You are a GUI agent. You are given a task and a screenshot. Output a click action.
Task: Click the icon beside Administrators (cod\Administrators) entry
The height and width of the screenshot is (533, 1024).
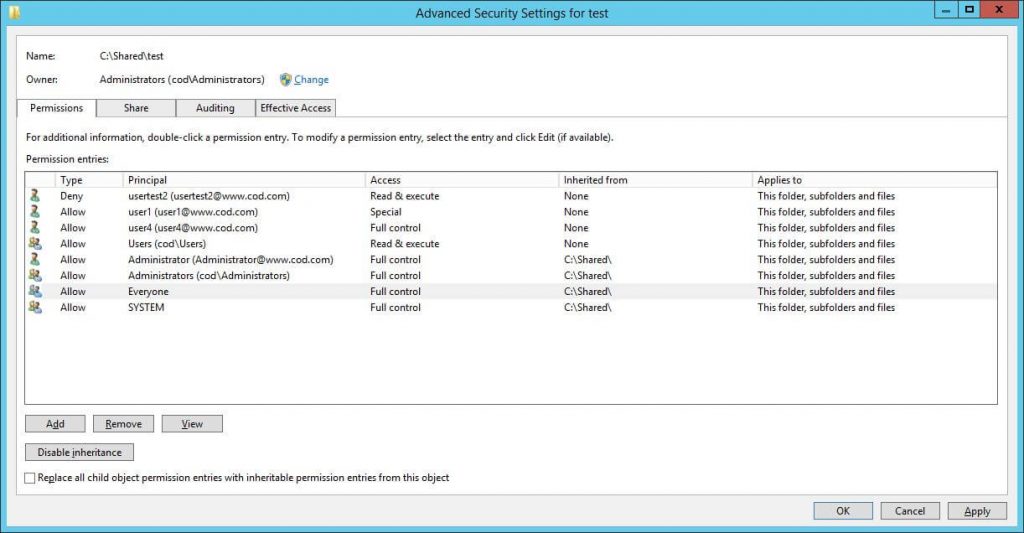pyautogui.click(x=35, y=276)
